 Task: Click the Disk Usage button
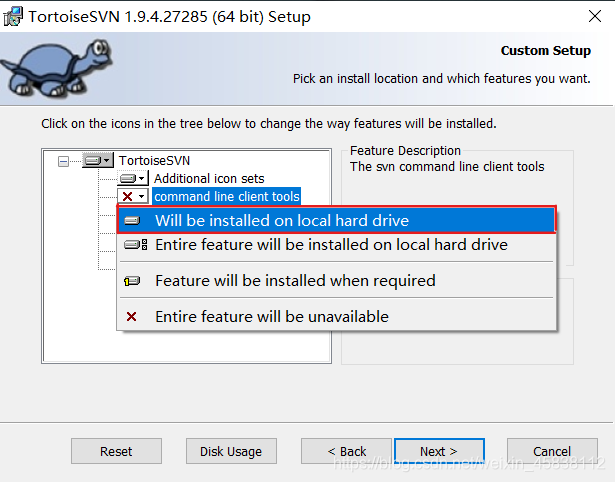tap(231, 451)
